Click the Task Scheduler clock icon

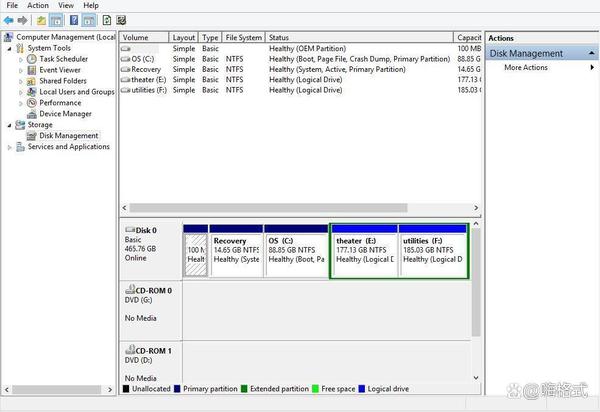point(32,59)
